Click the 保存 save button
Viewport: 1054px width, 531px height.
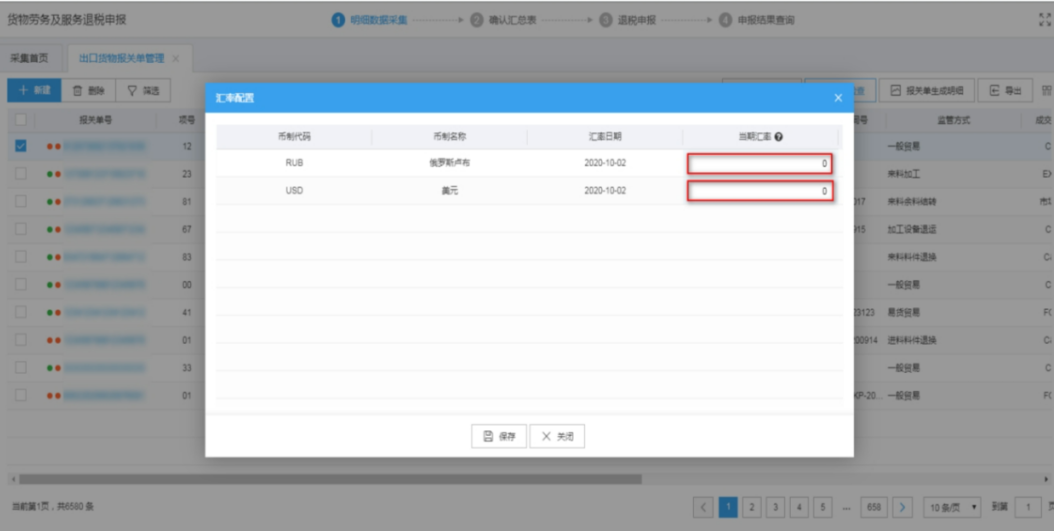[499, 436]
